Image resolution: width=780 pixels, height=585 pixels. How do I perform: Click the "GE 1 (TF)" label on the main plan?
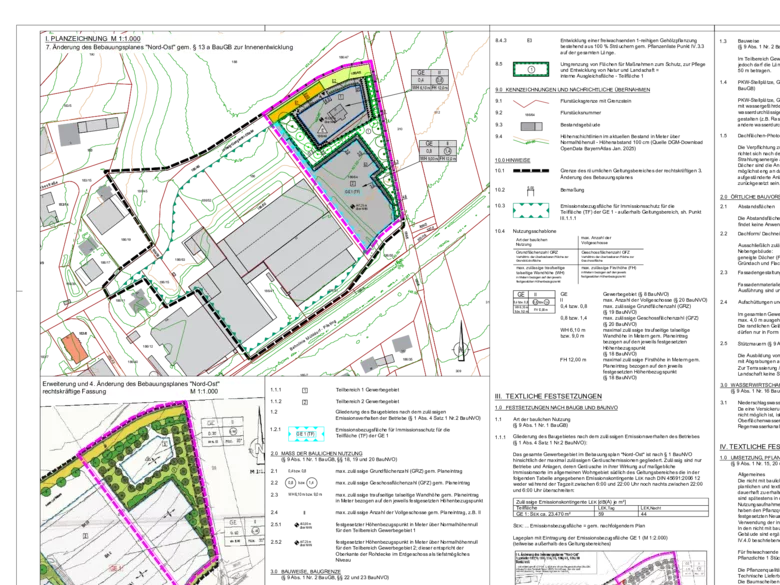coord(352,191)
